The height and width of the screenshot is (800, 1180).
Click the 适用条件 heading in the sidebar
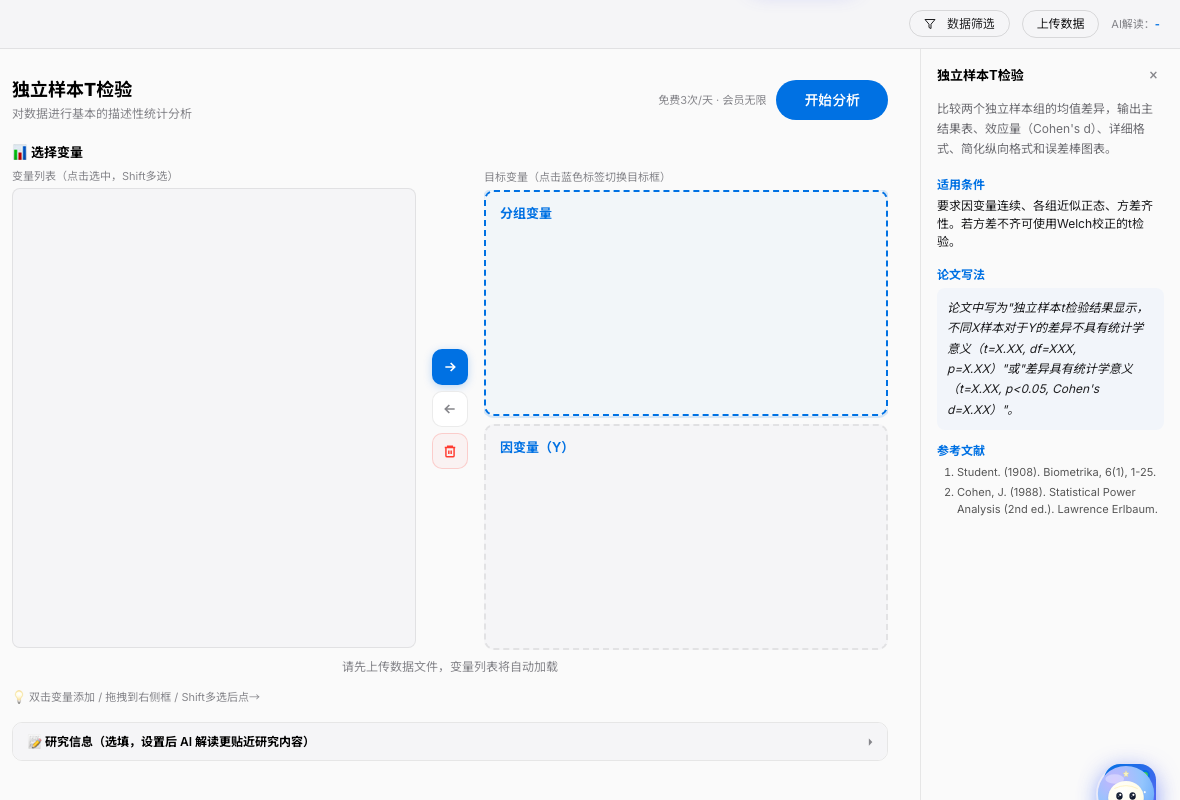pos(961,184)
